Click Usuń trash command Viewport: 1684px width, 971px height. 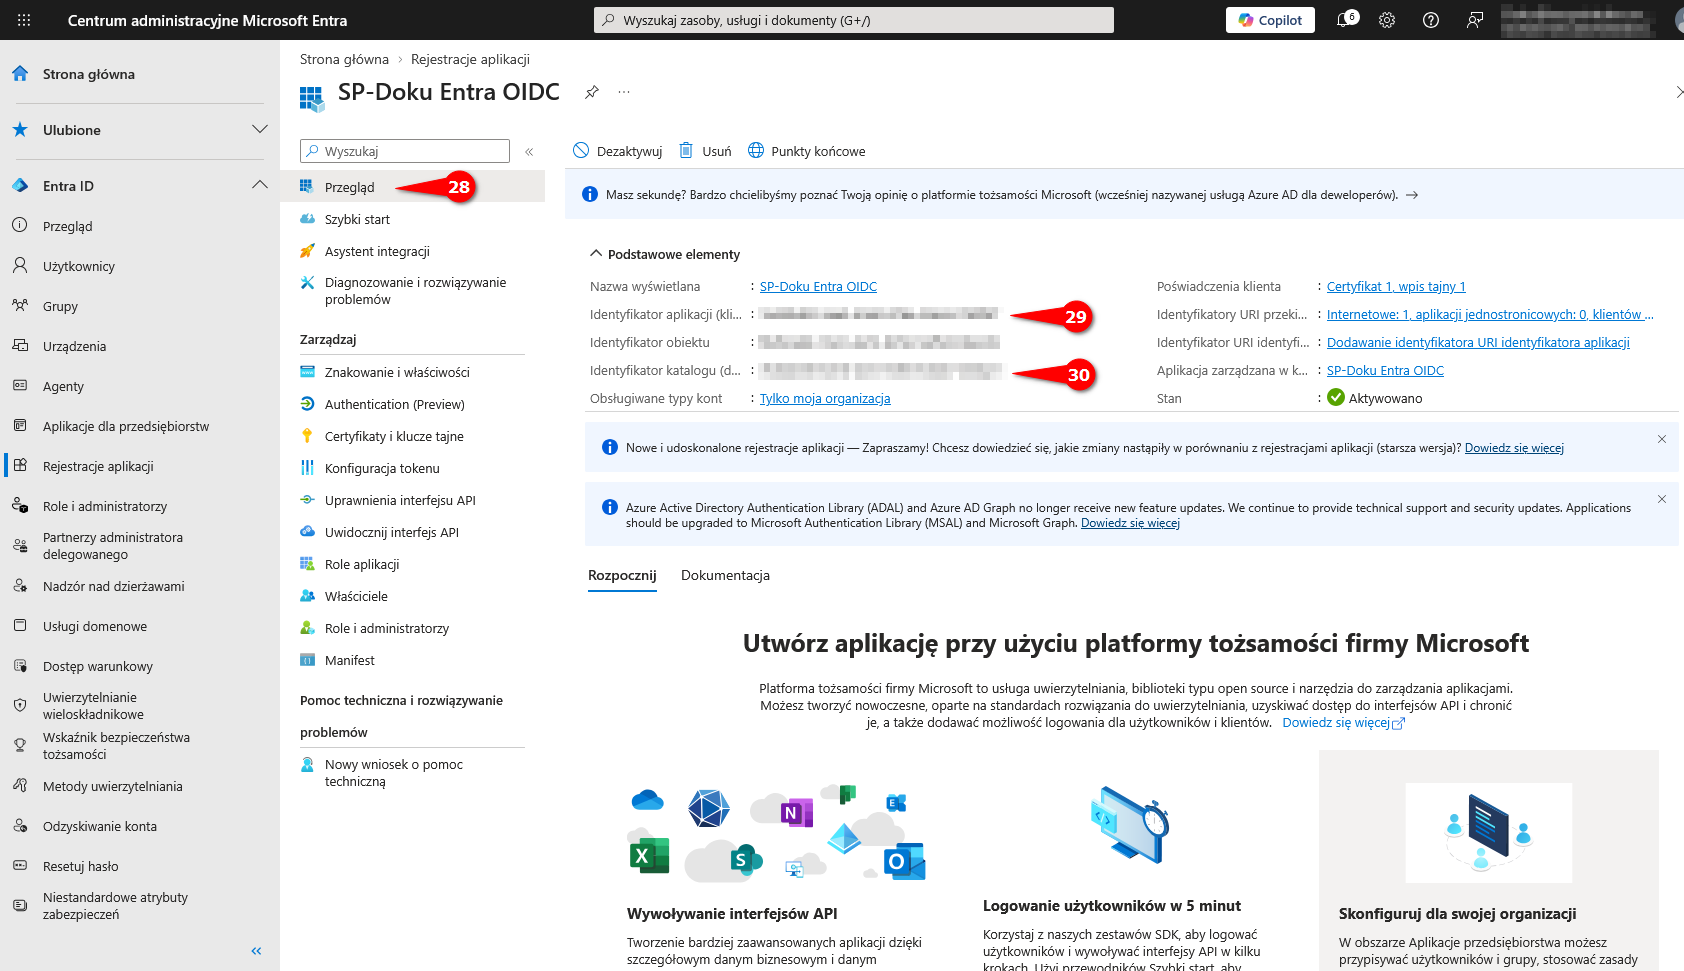(705, 151)
